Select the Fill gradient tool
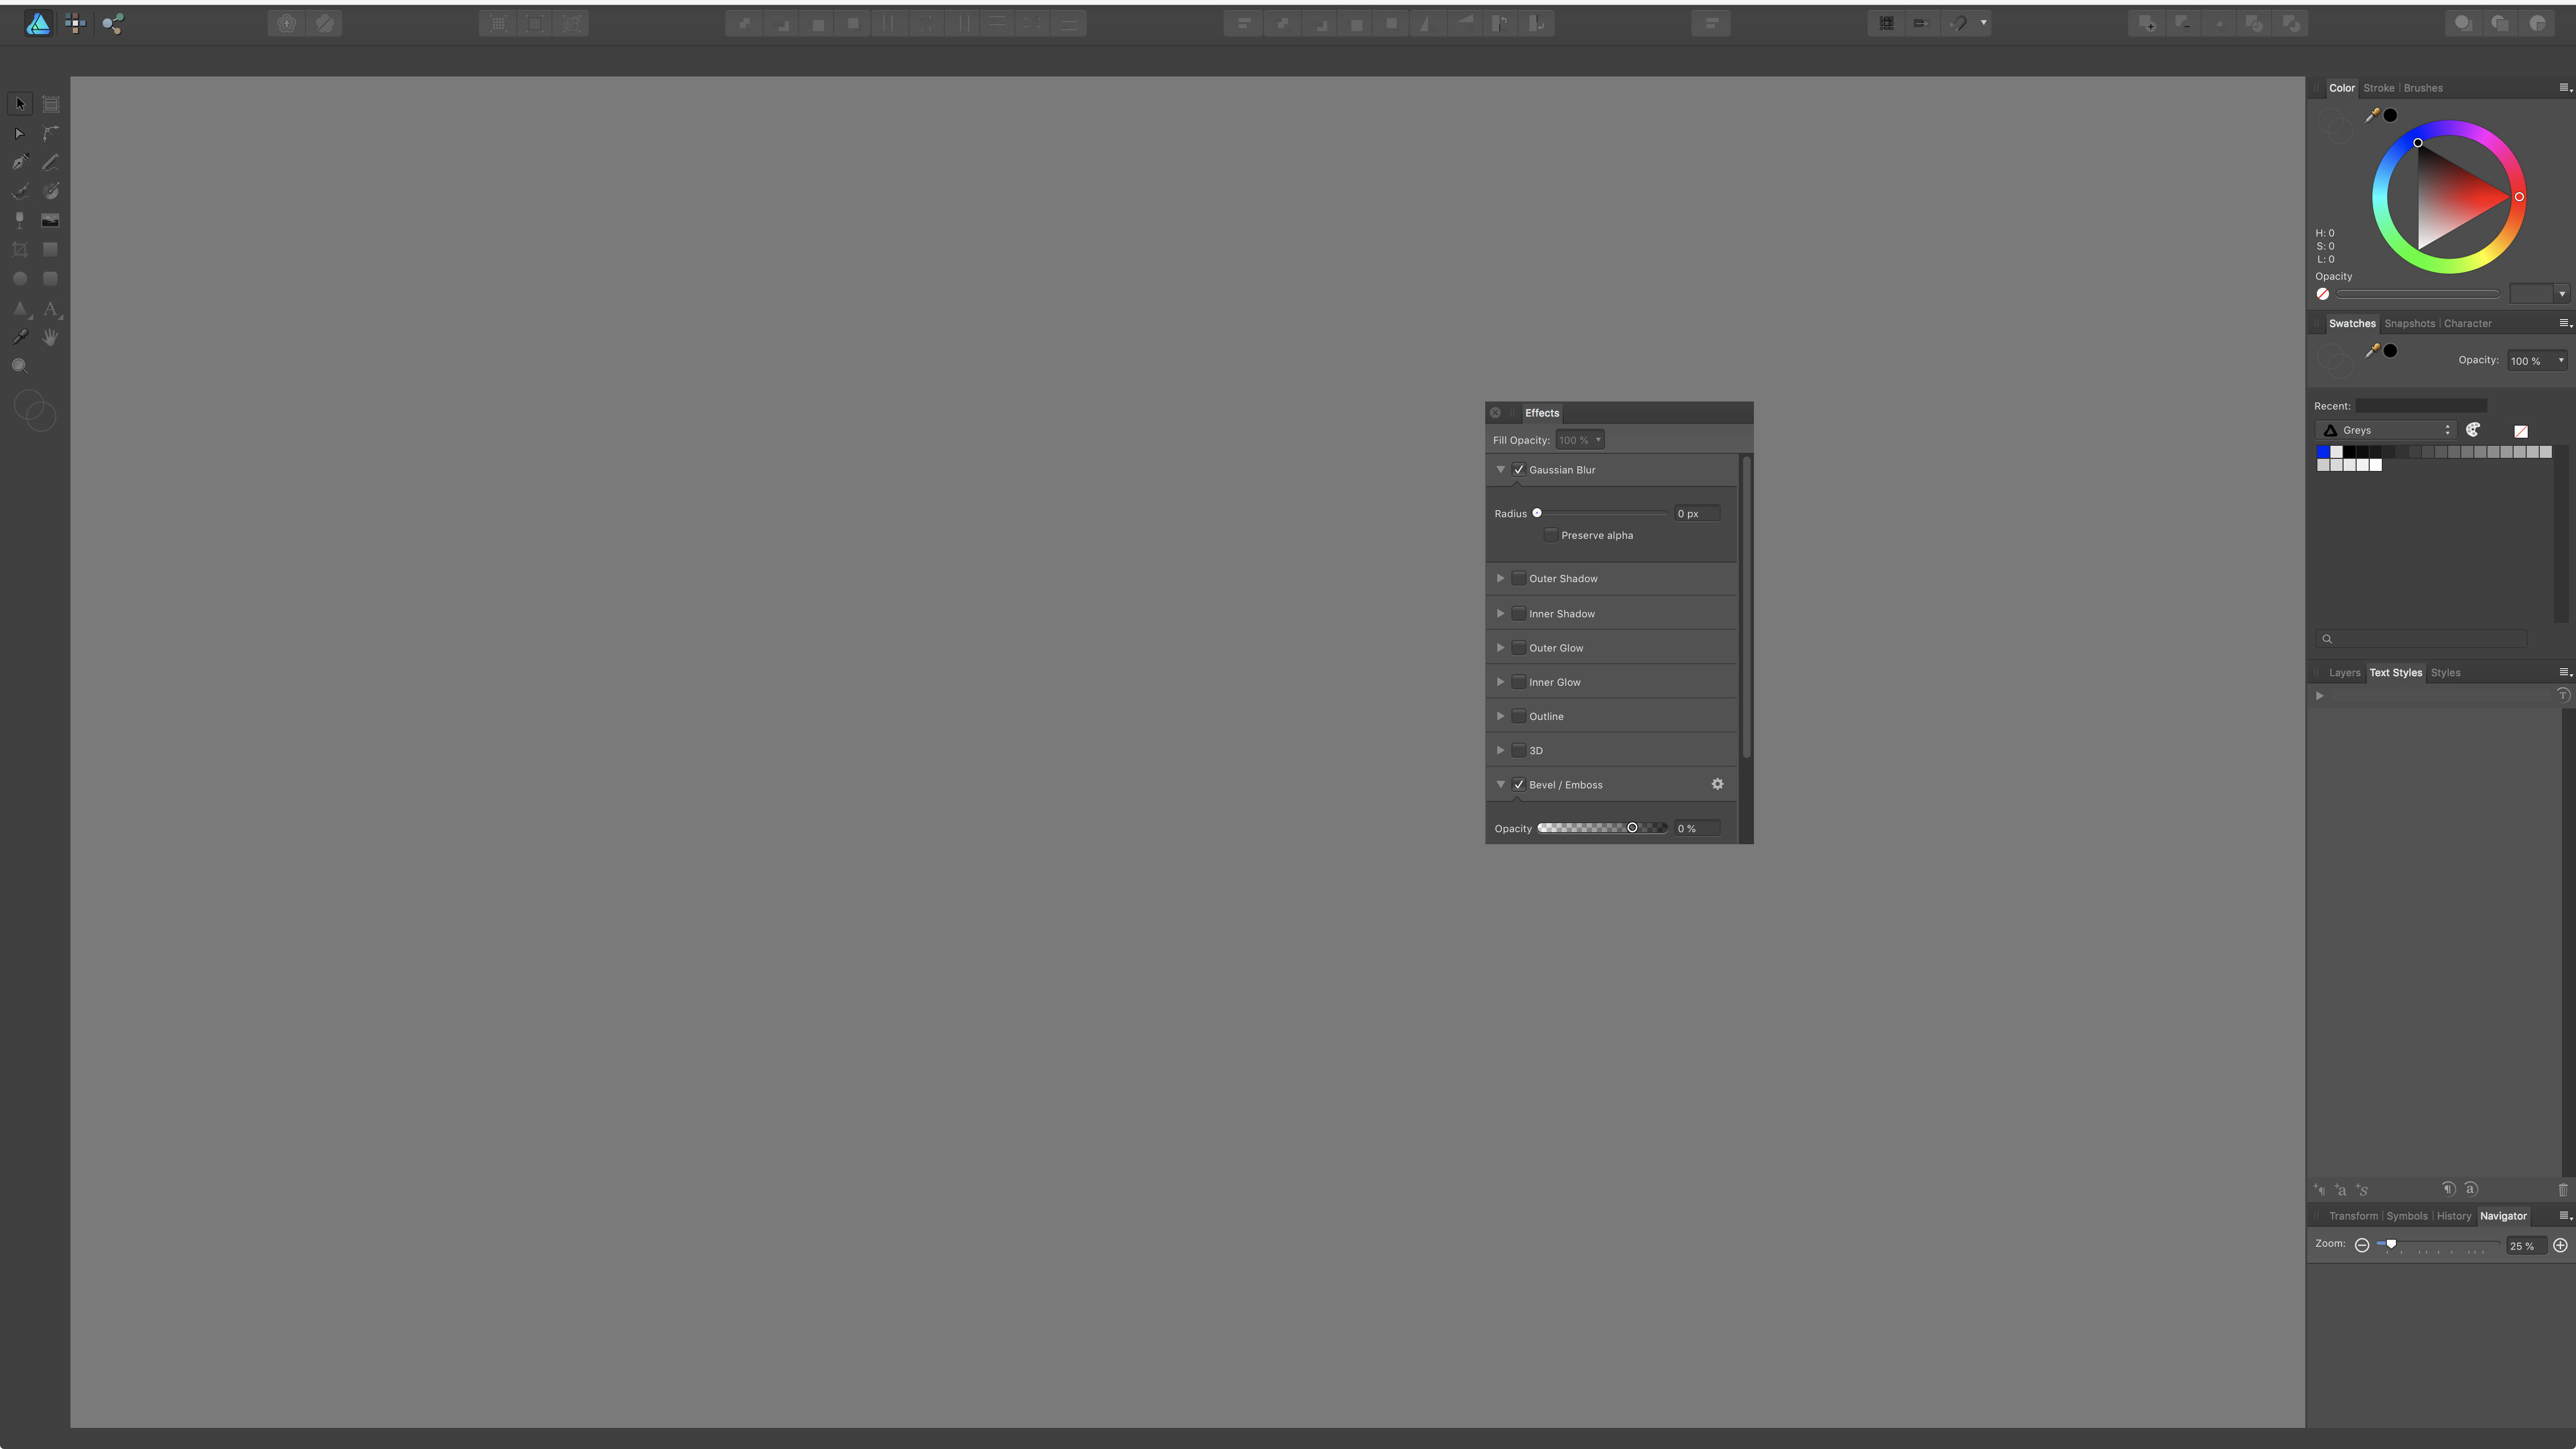Image resolution: width=2576 pixels, height=1449 pixels. tap(51, 191)
